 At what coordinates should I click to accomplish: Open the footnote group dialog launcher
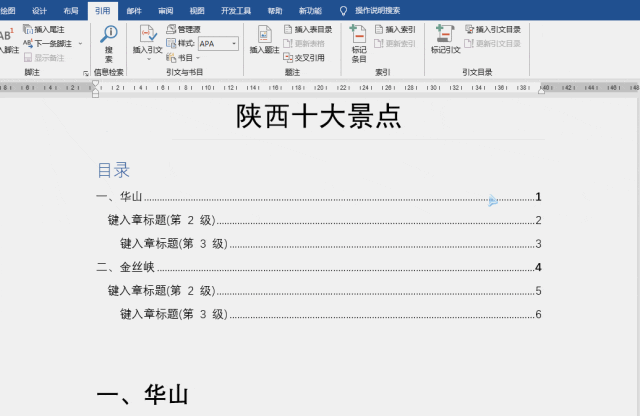[85, 73]
